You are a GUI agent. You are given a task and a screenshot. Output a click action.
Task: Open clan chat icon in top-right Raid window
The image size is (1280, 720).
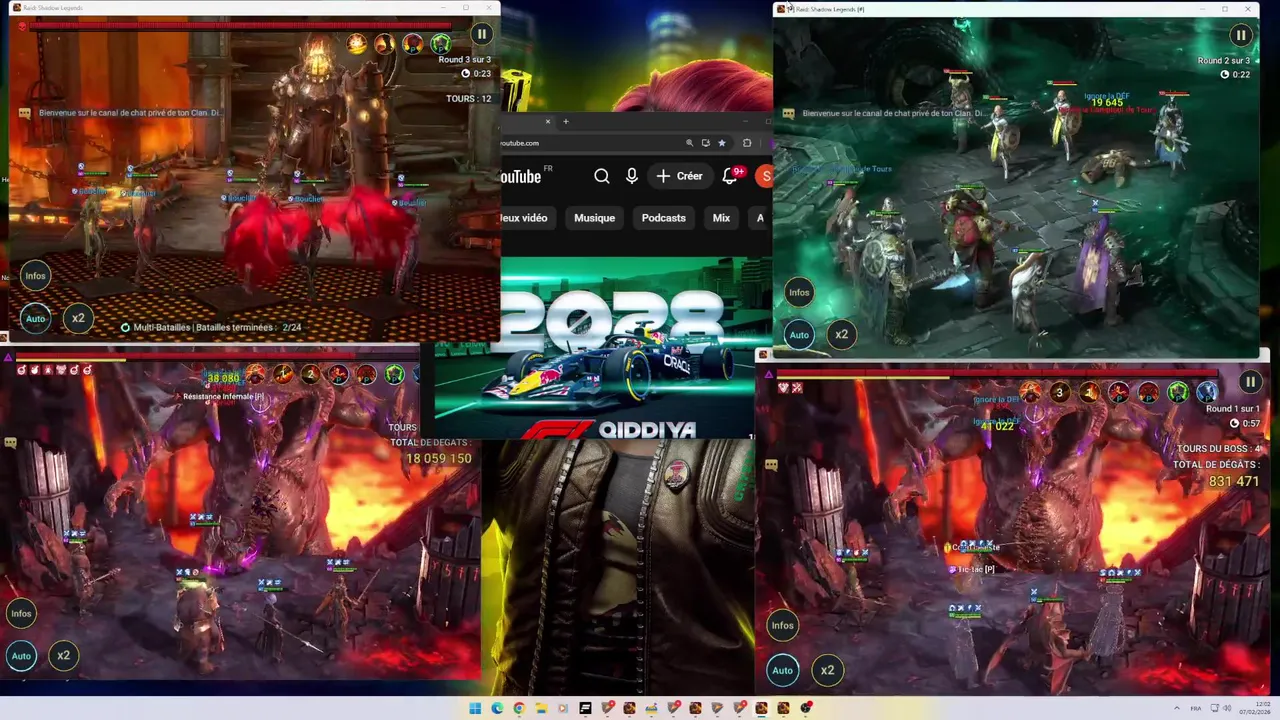pyautogui.click(x=789, y=114)
